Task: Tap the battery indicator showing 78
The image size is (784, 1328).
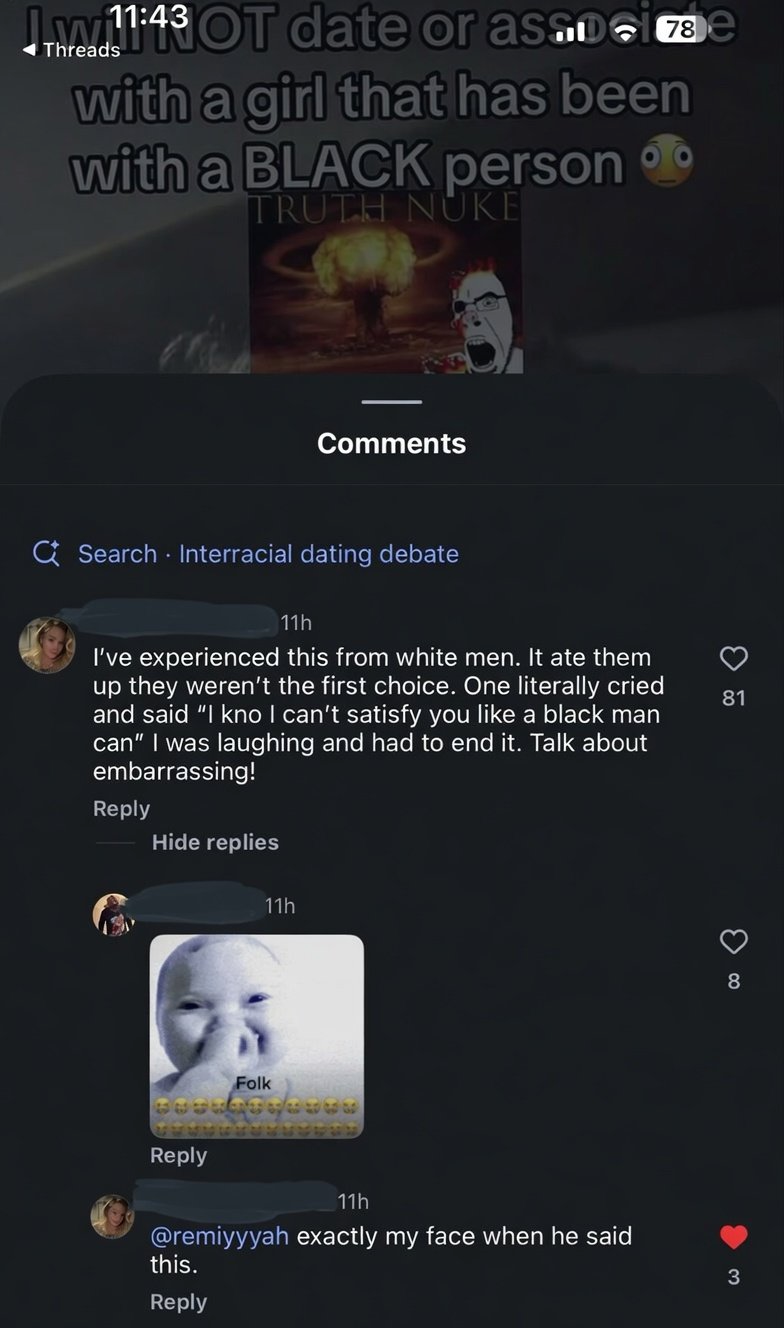Action: 679,29
